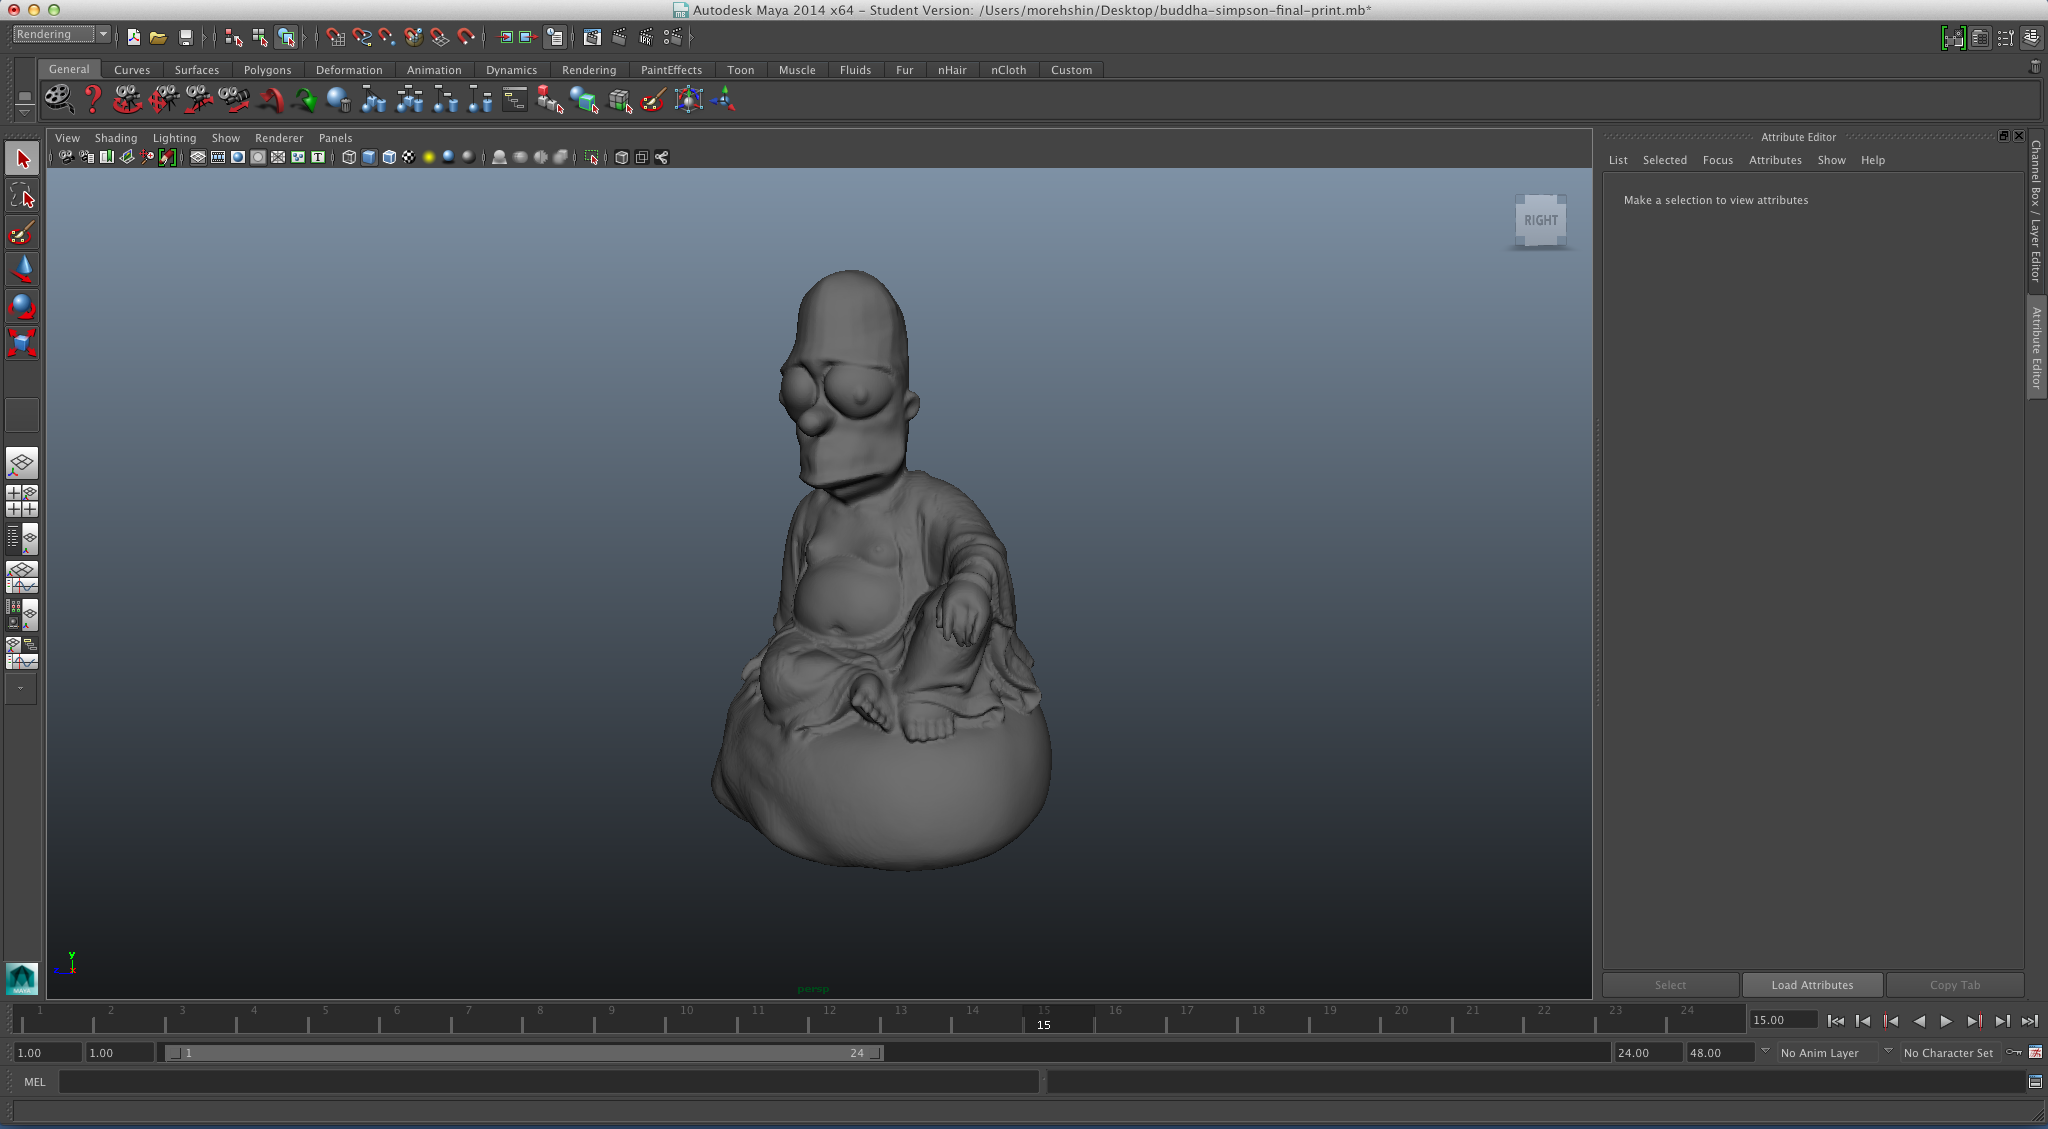Click the Load Attributes button
This screenshot has height=1129, width=2048.
point(1812,985)
